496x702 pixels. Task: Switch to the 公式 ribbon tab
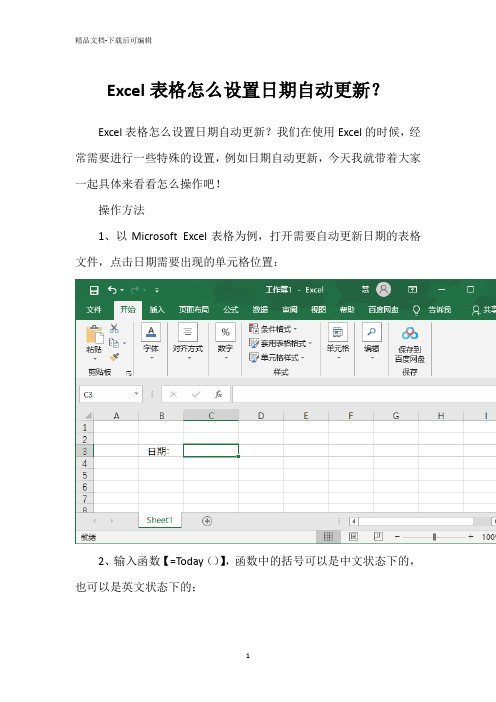[x=231, y=309]
